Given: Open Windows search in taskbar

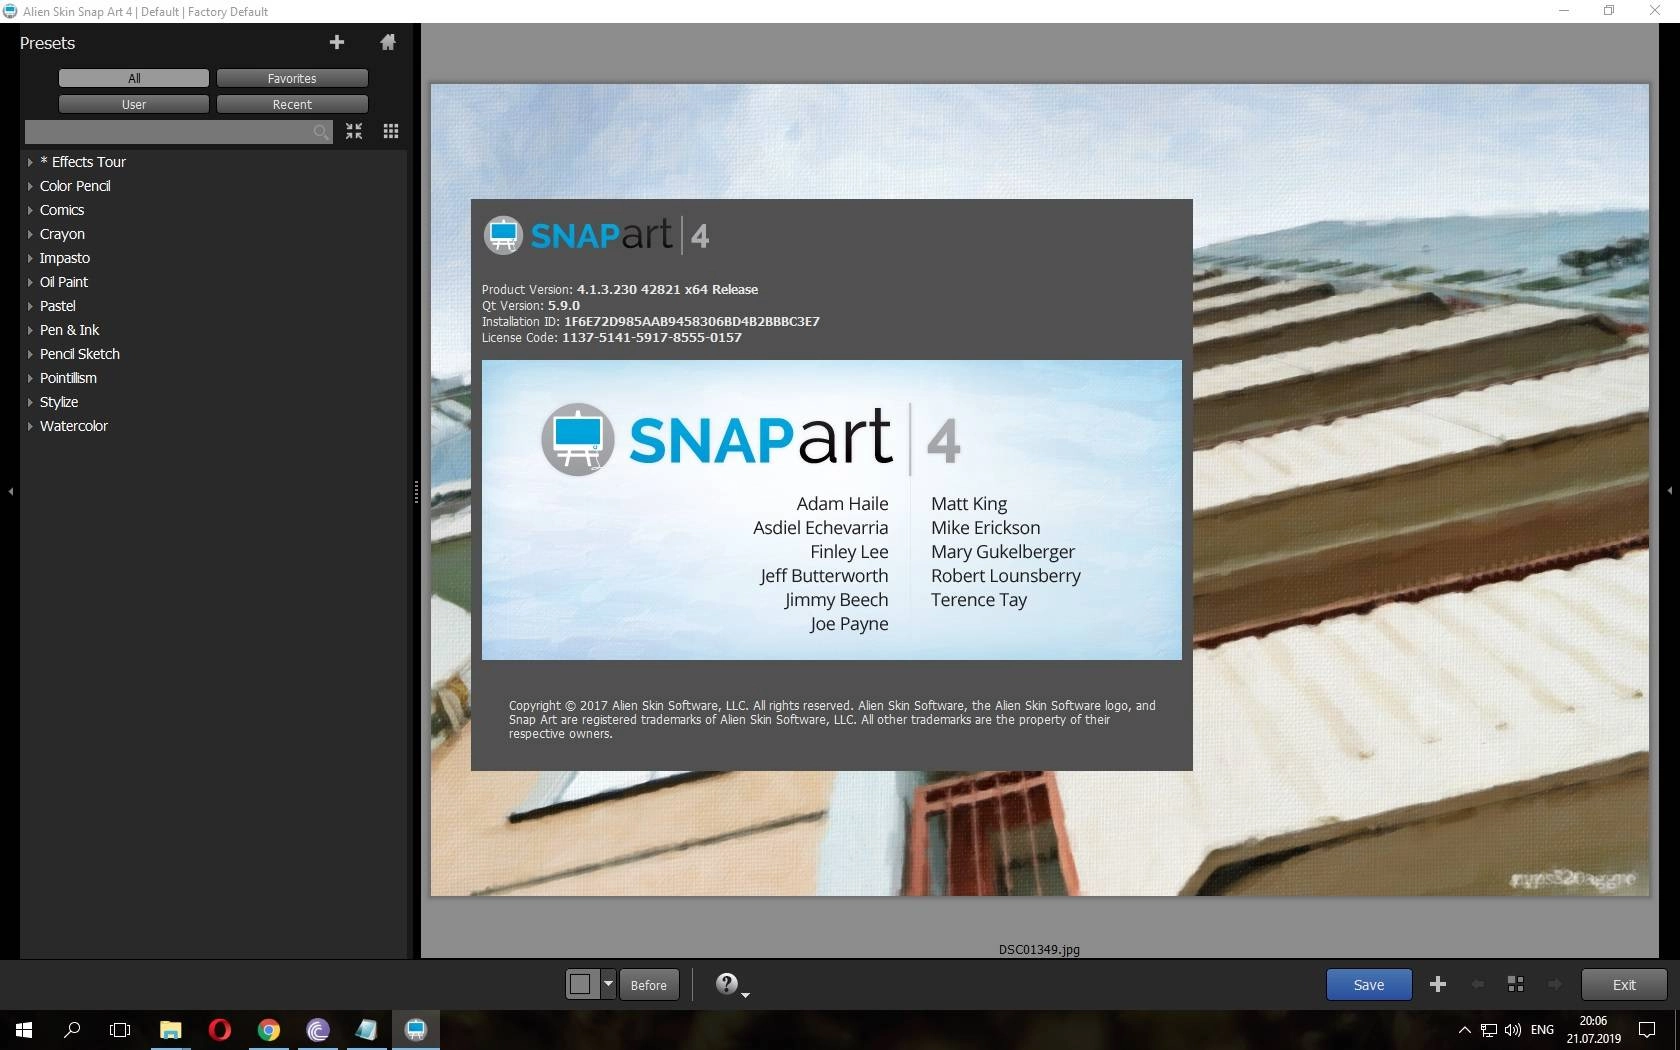Looking at the screenshot, I should point(72,1029).
